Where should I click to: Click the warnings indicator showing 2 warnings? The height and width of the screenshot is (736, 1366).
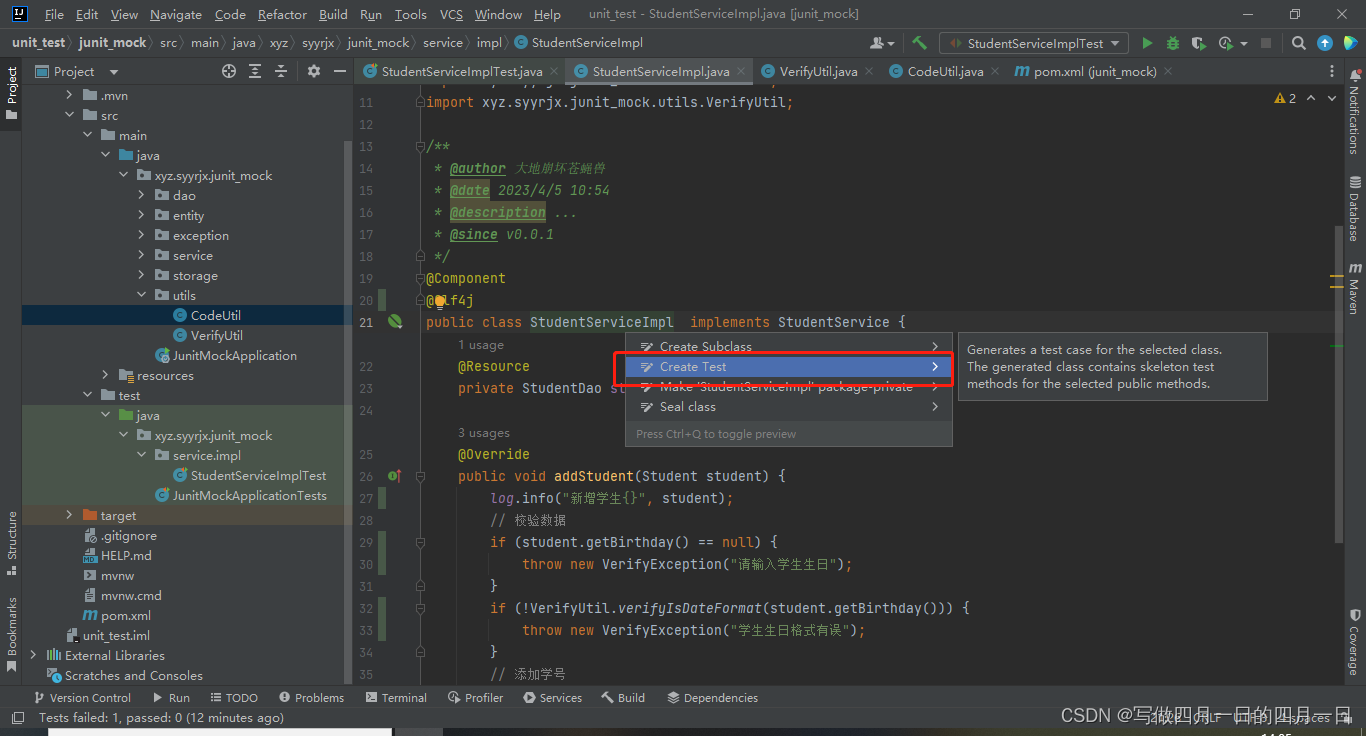[x=1285, y=97]
